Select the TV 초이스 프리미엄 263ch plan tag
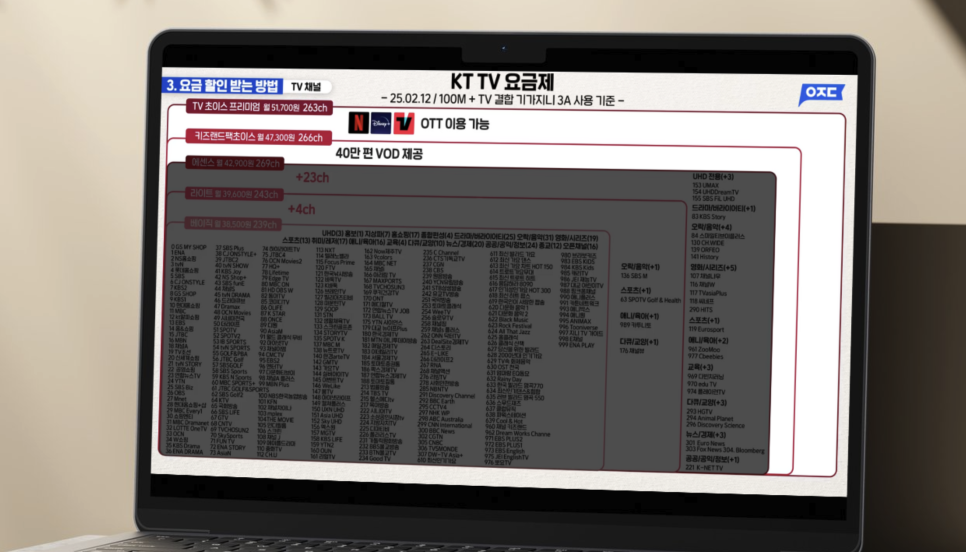This screenshot has width=966, height=552. point(259,107)
